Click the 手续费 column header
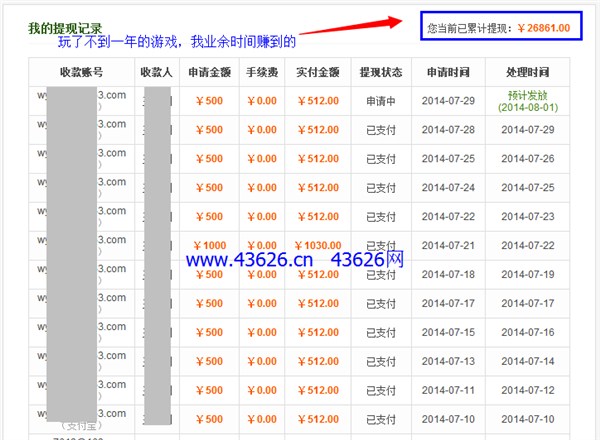This screenshot has width=600, height=440. point(260,73)
